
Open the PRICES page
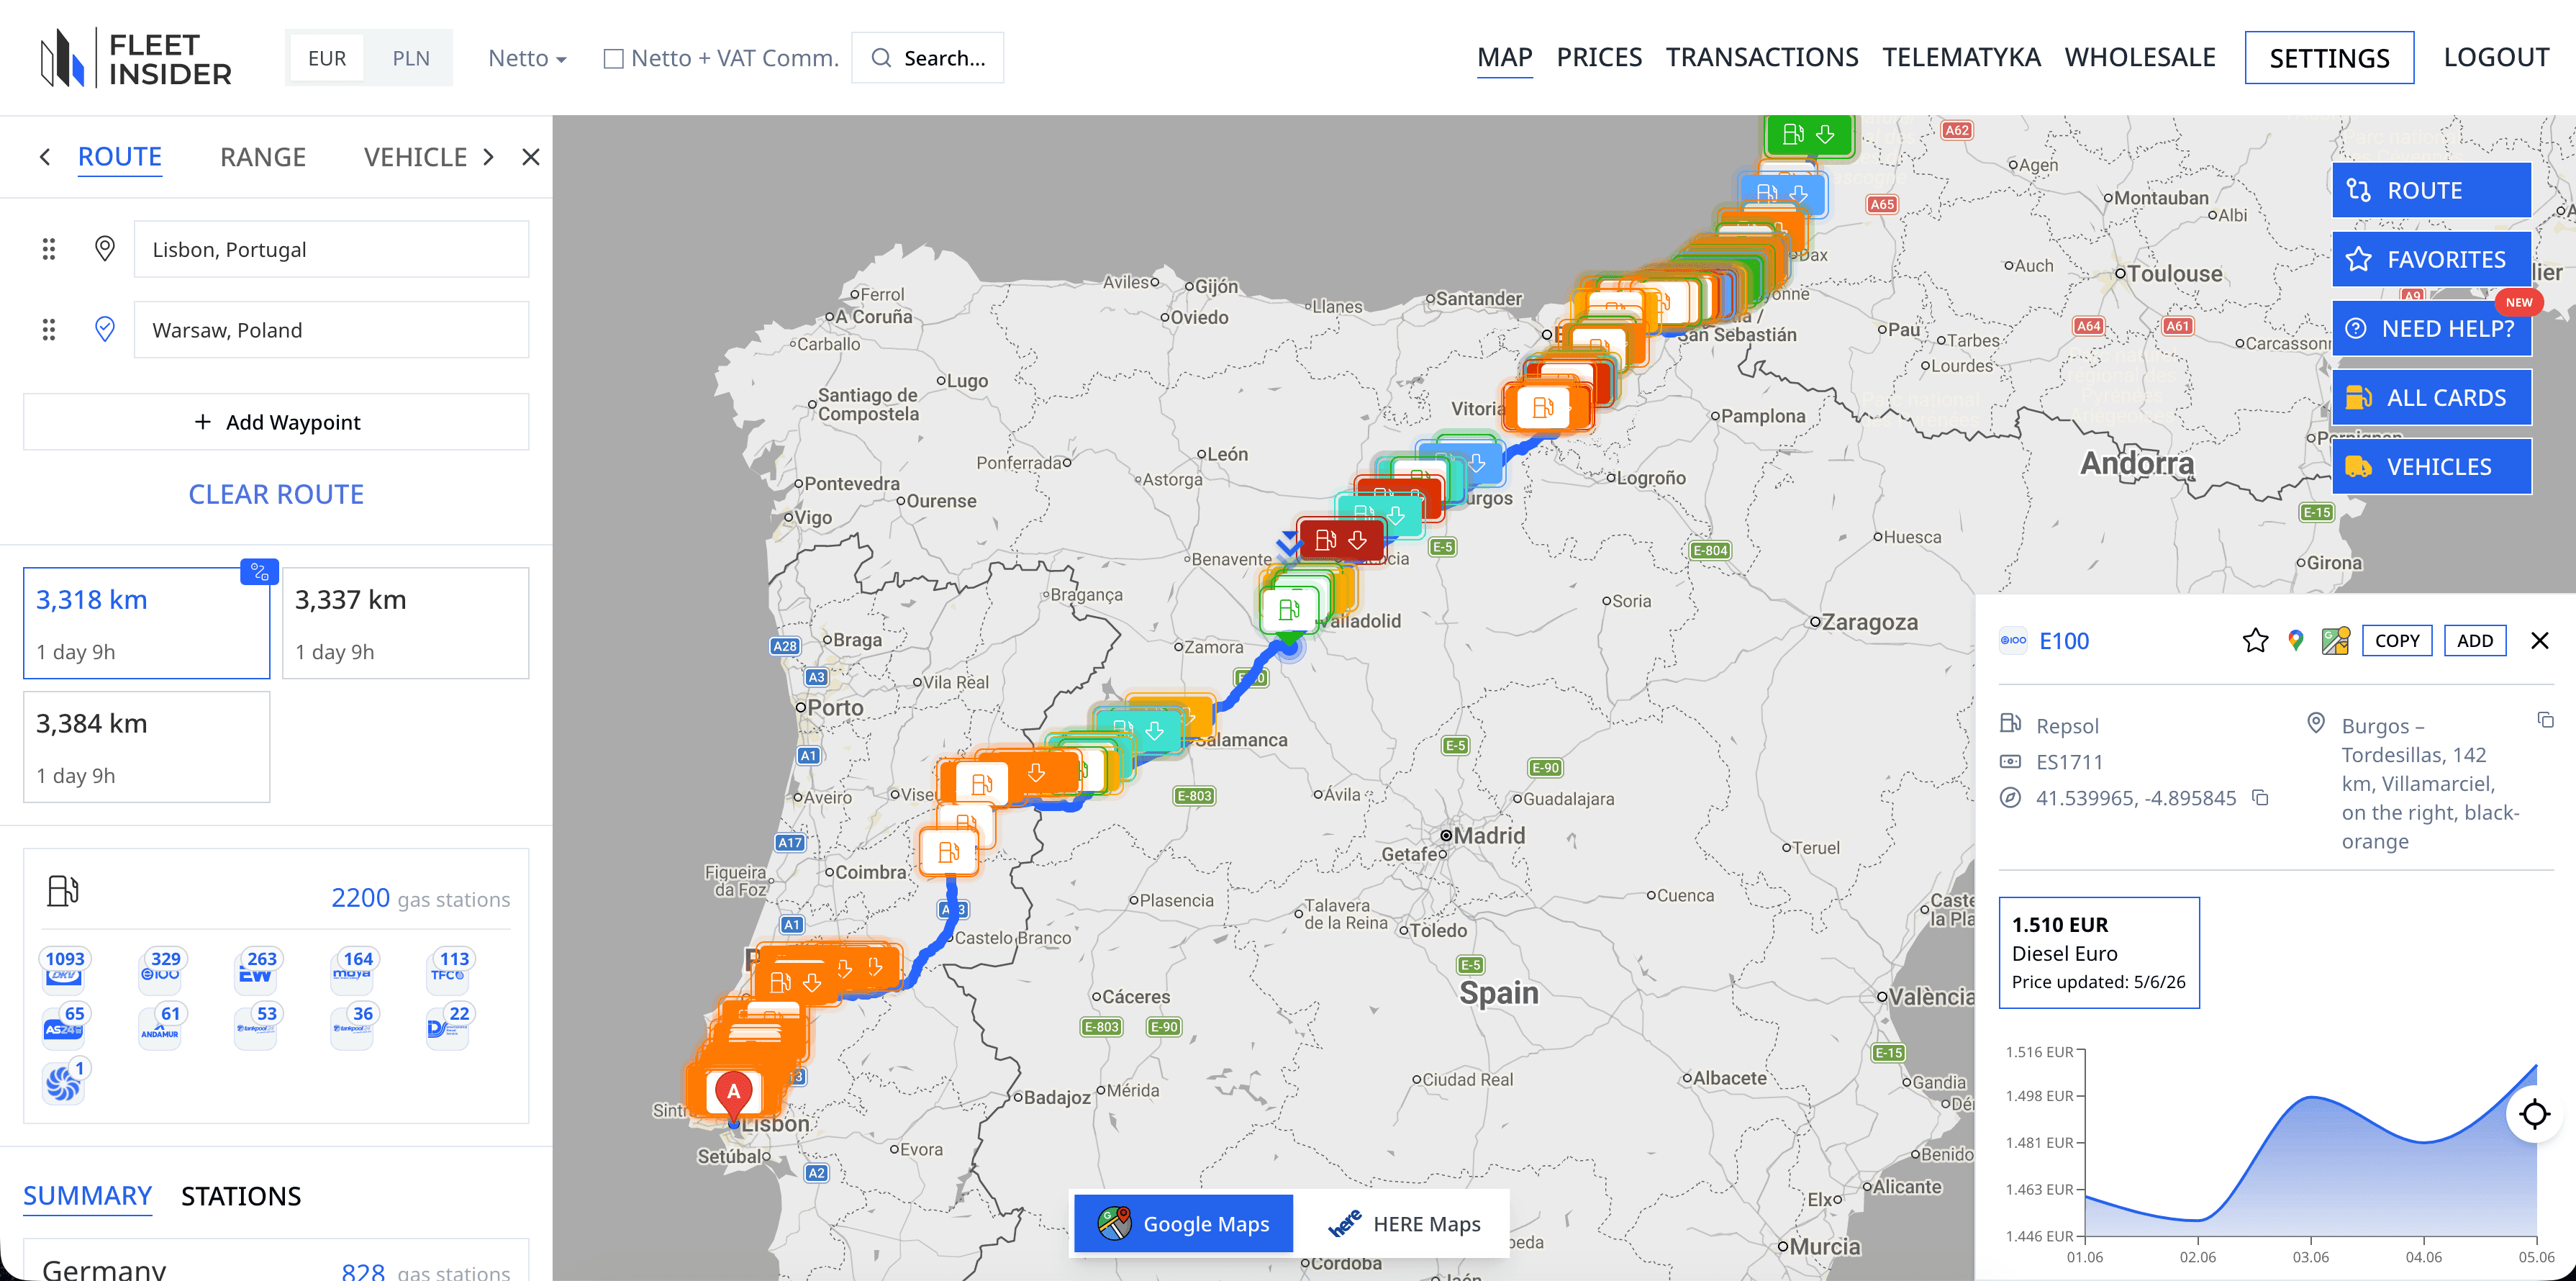pyautogui.click(x=1599, y=58)
